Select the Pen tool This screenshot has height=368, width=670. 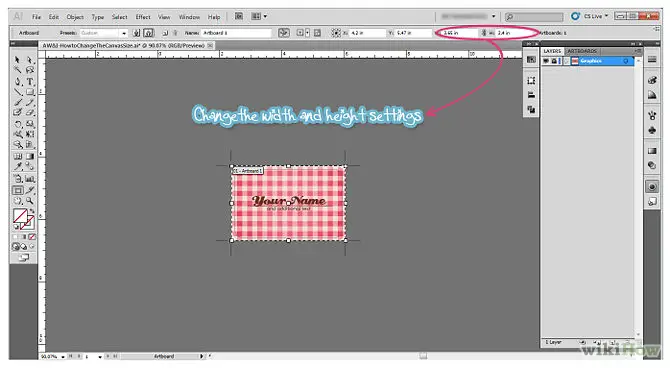pyautogui.click(x=18, y=81)
